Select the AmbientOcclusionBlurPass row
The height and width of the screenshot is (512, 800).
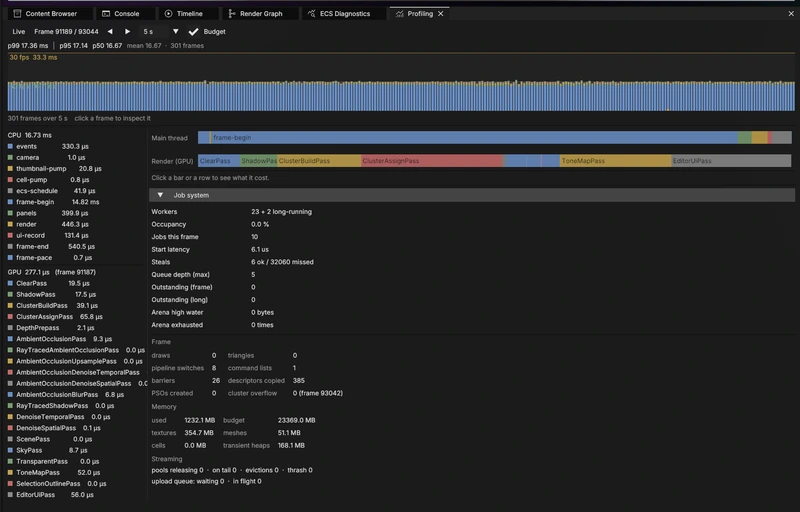[66, 395]
